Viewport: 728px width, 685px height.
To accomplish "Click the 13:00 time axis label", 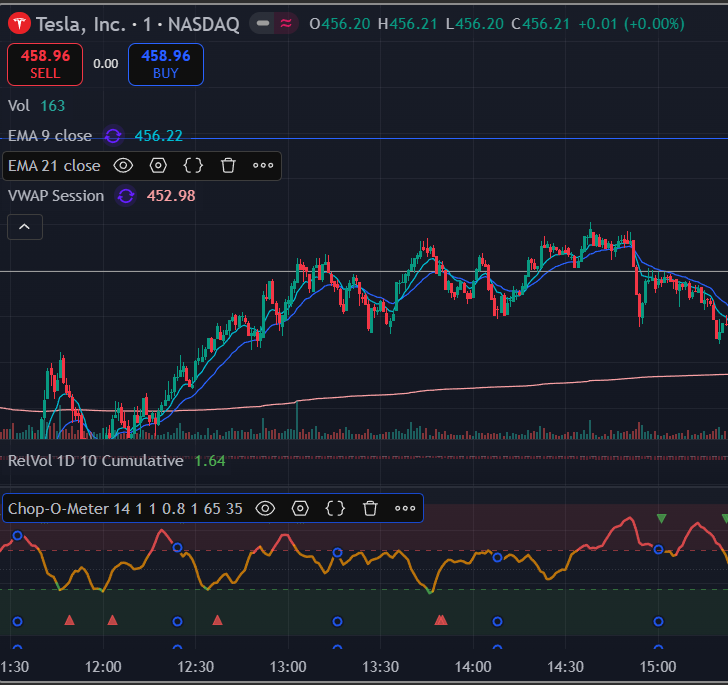I will click(288, 667).
